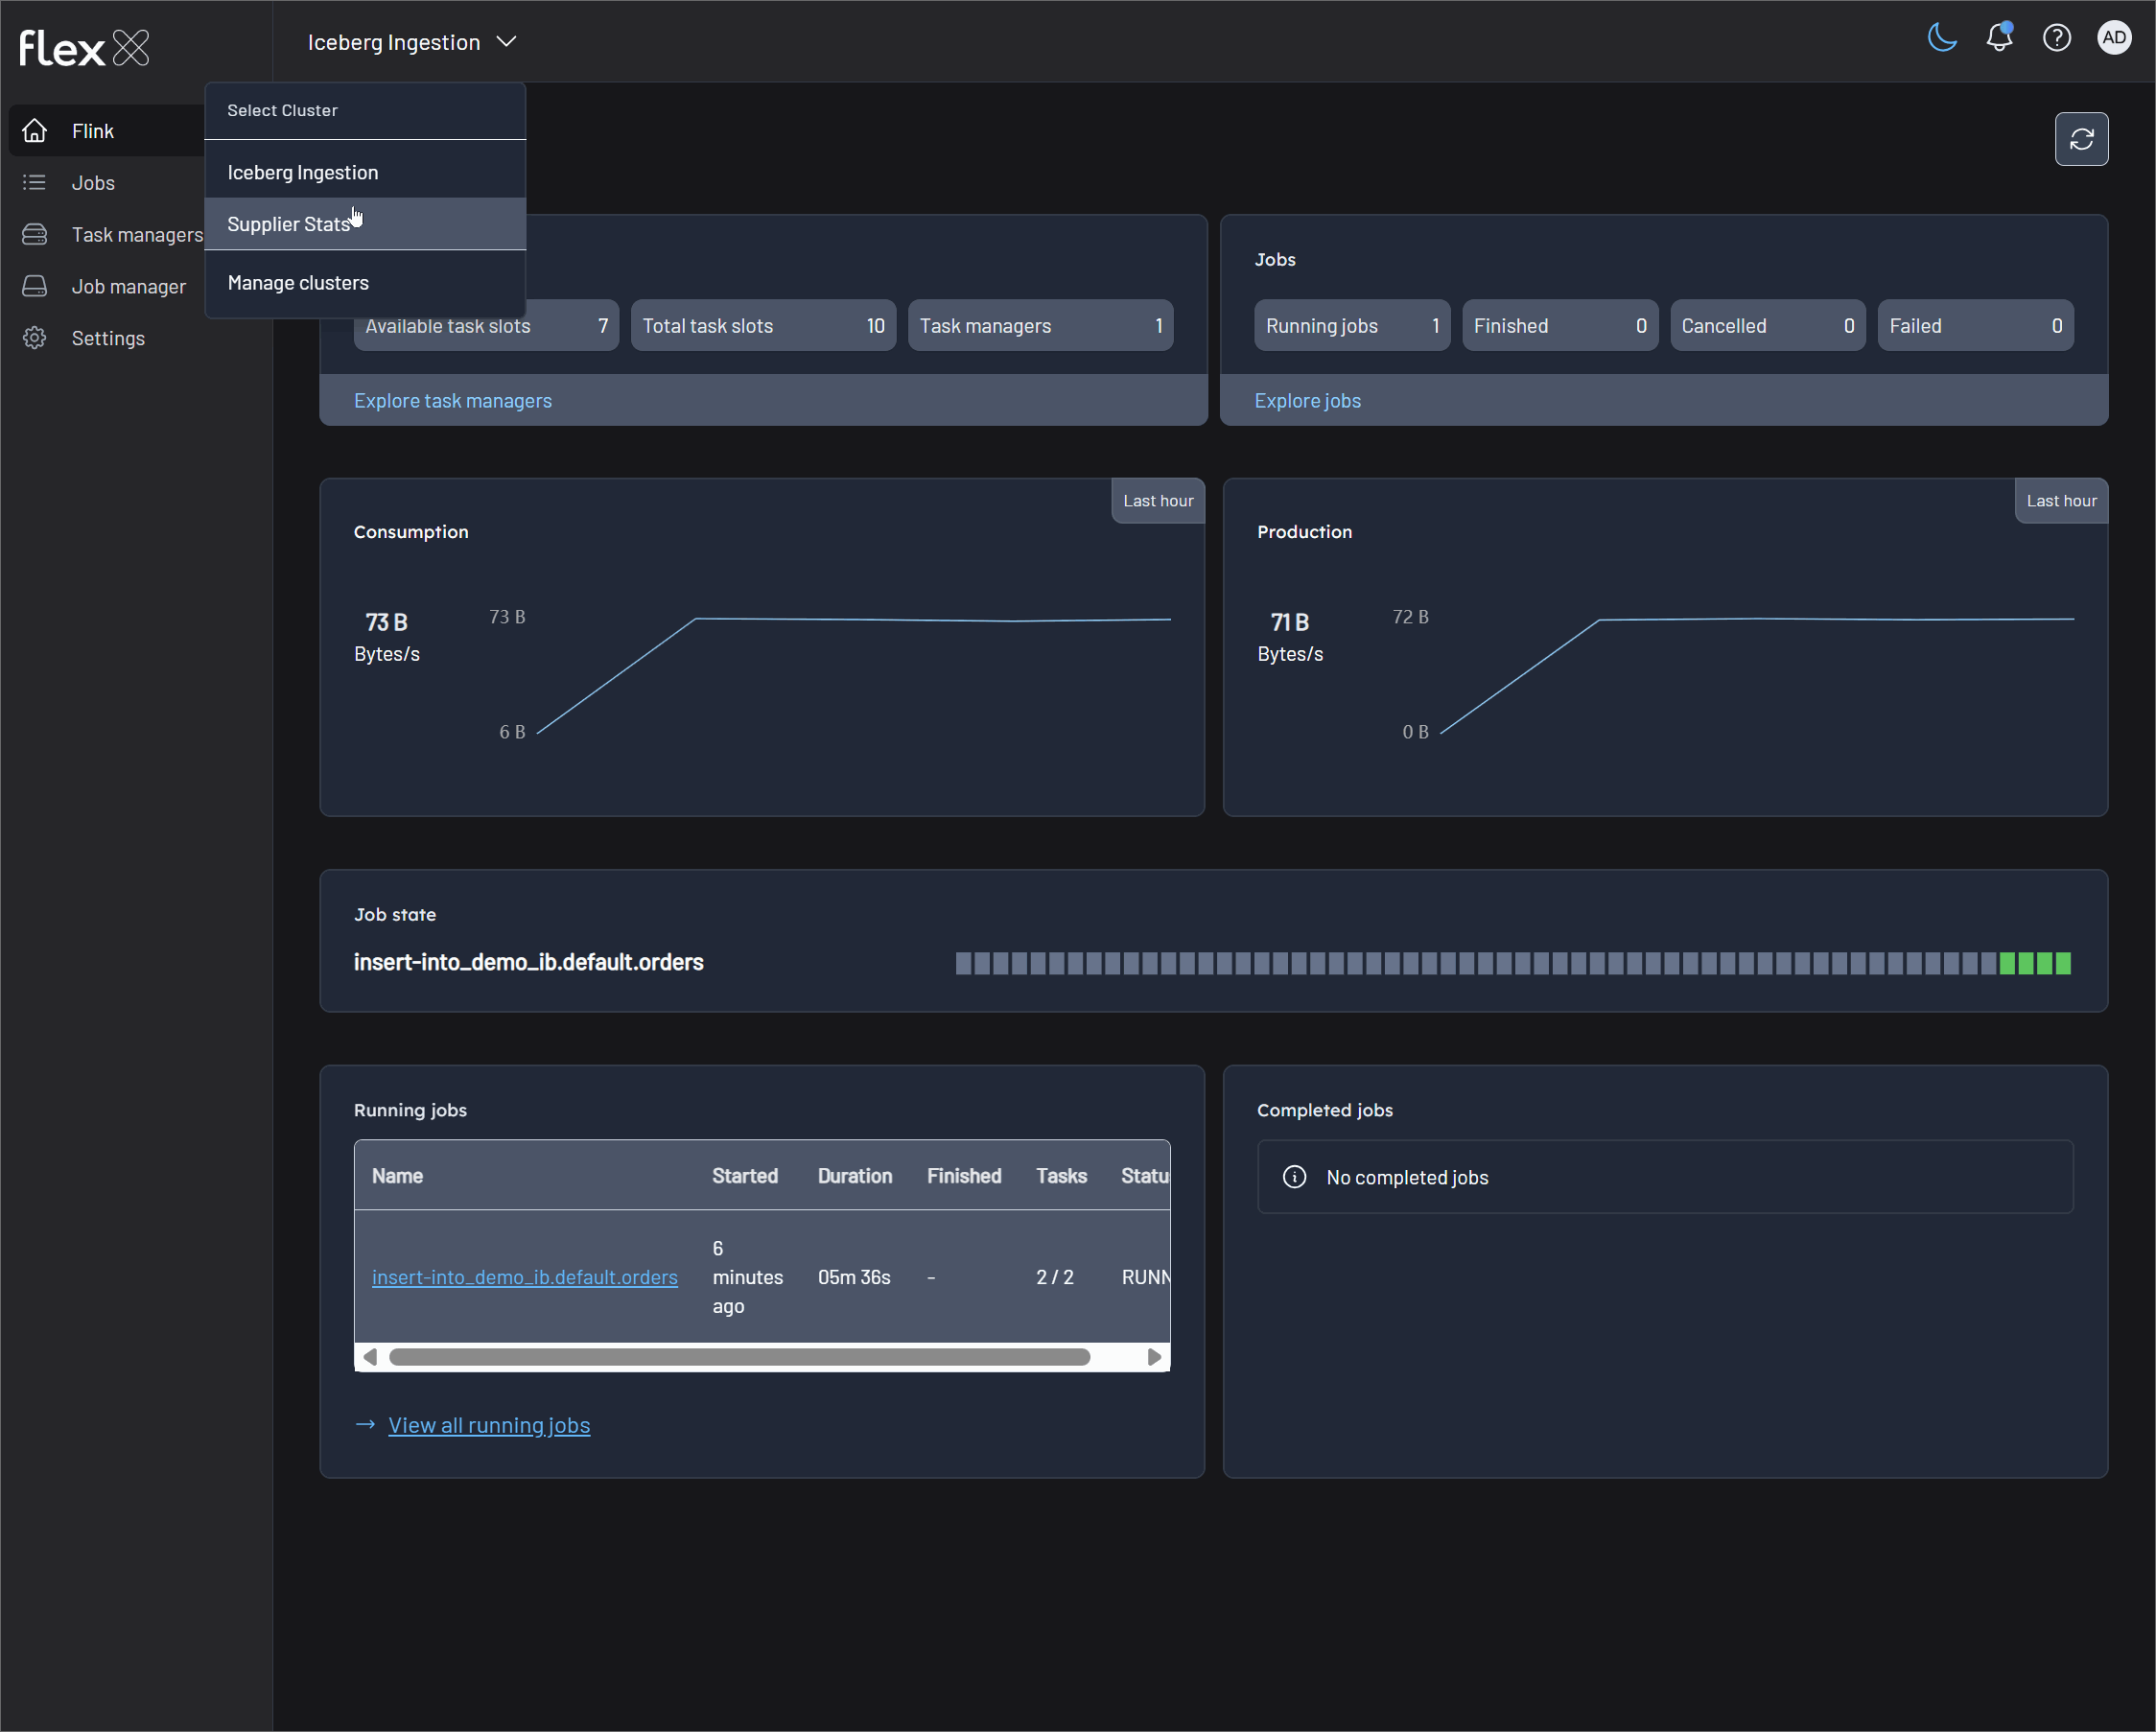Follow the Explore task managers link
Viewport: 2156px width, 1732px height.
point(452,400)
